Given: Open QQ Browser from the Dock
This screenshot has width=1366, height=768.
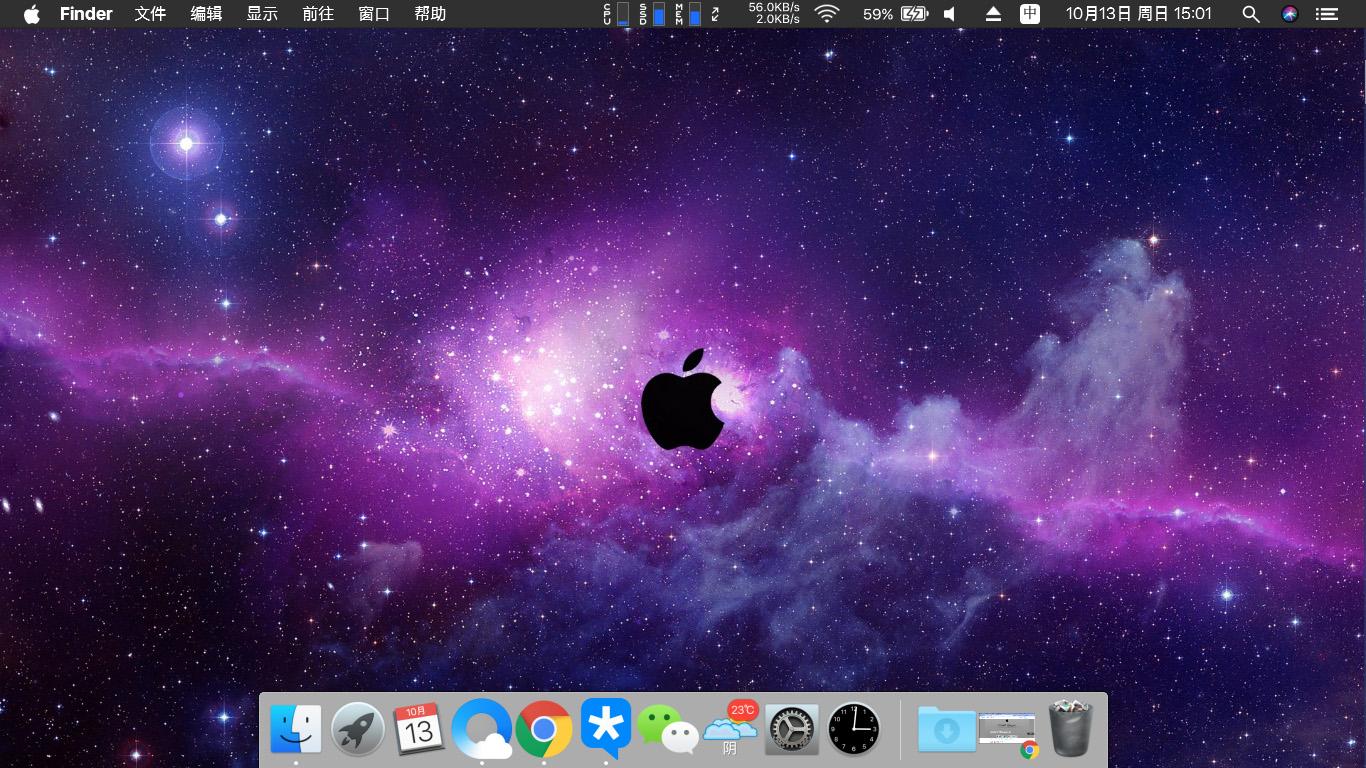Looking at the screenshot, I should pos(483,730).
